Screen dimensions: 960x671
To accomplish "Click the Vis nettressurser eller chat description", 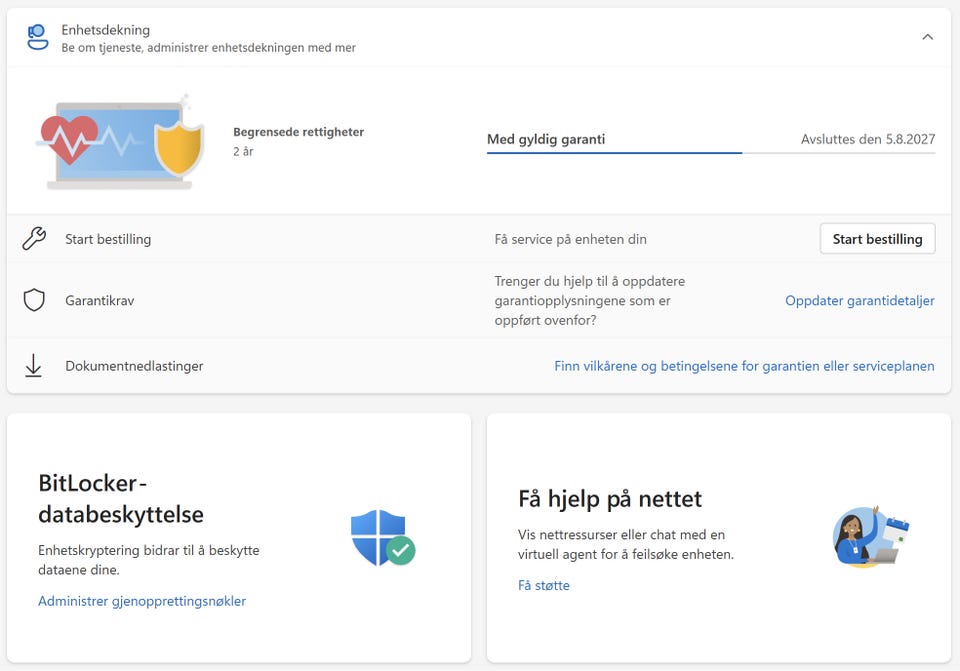I will click(x=626, y=544).
